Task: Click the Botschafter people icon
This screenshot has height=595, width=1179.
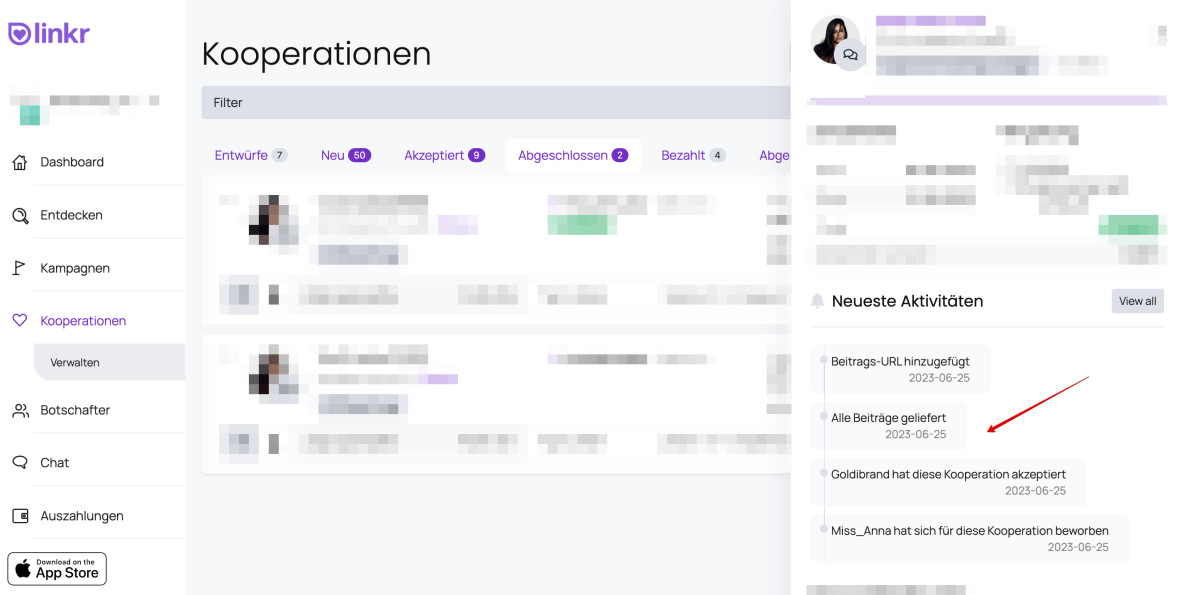Action: coord(20,410)
